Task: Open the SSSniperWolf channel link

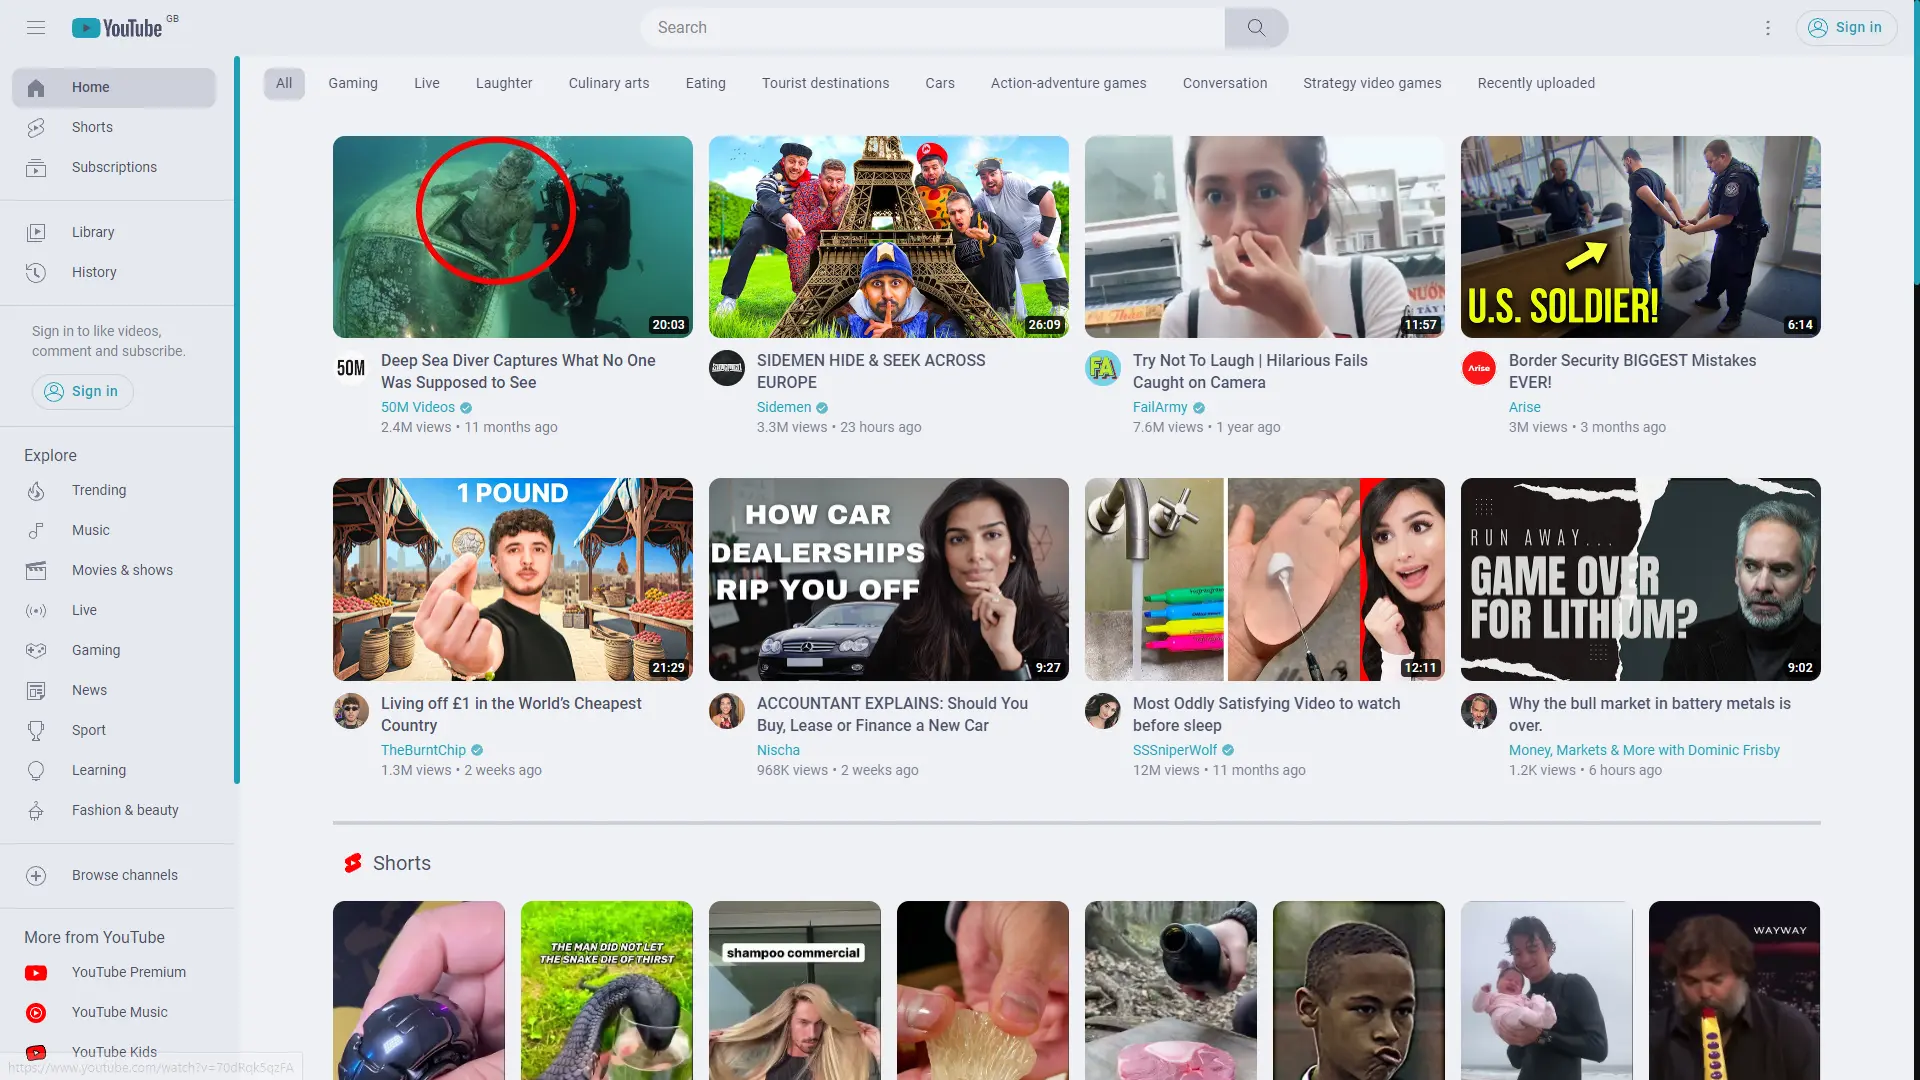Action: (1174, 750)
